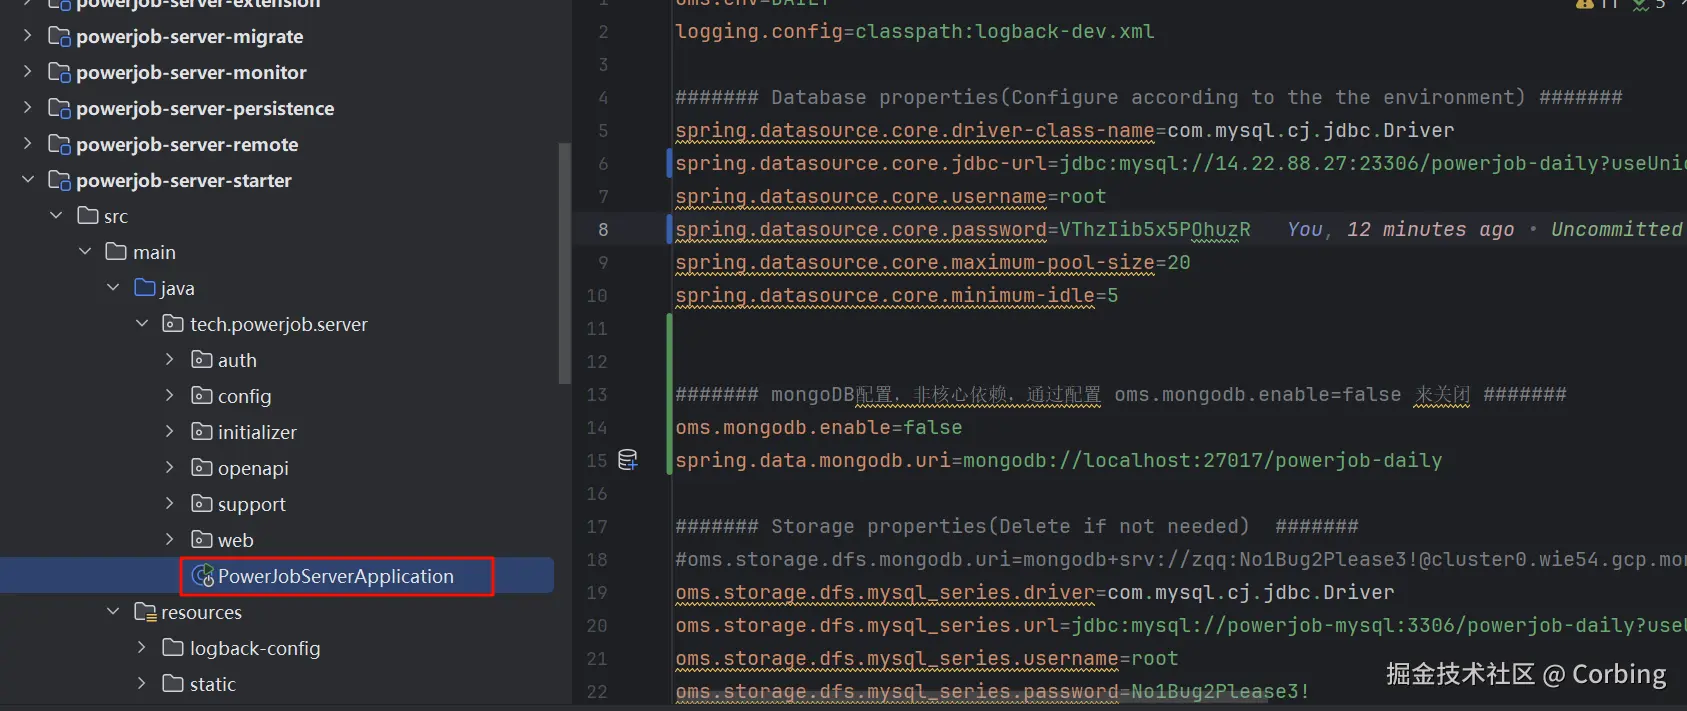Expand the powerjob-server-monitor module
1687x711 pixels.
click(28, 72)
